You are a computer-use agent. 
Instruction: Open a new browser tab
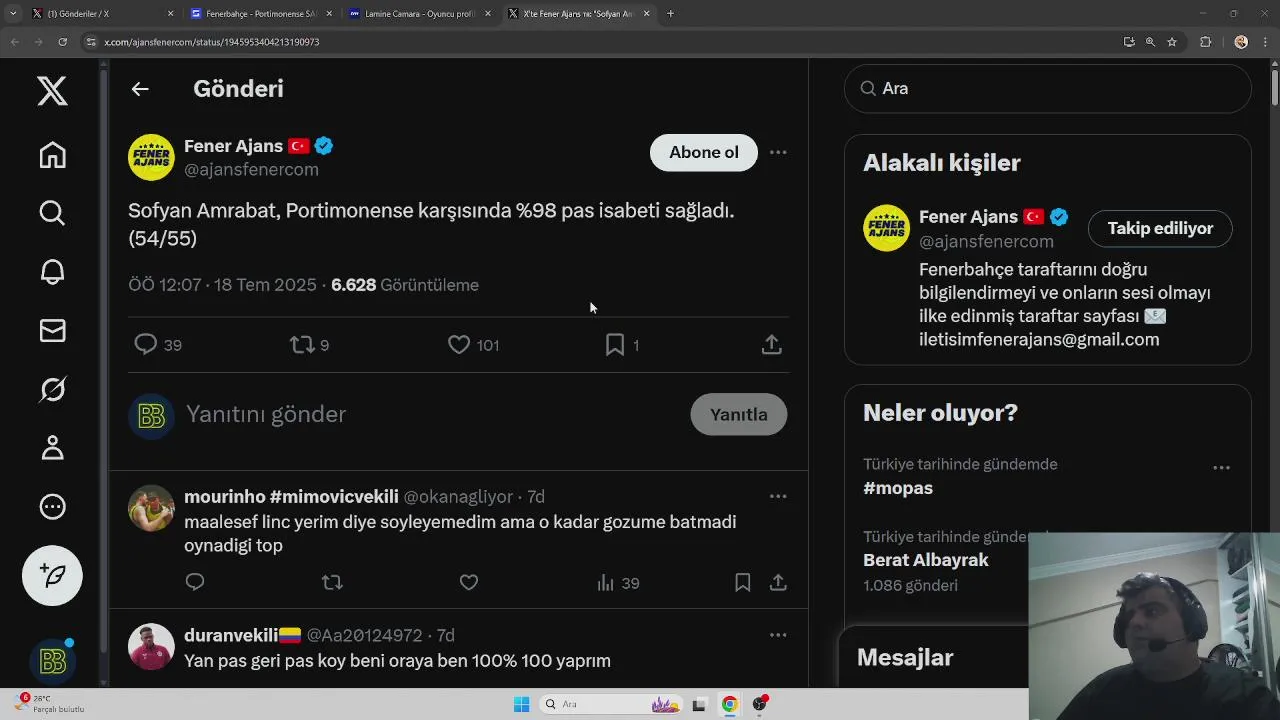pos(670,14)
